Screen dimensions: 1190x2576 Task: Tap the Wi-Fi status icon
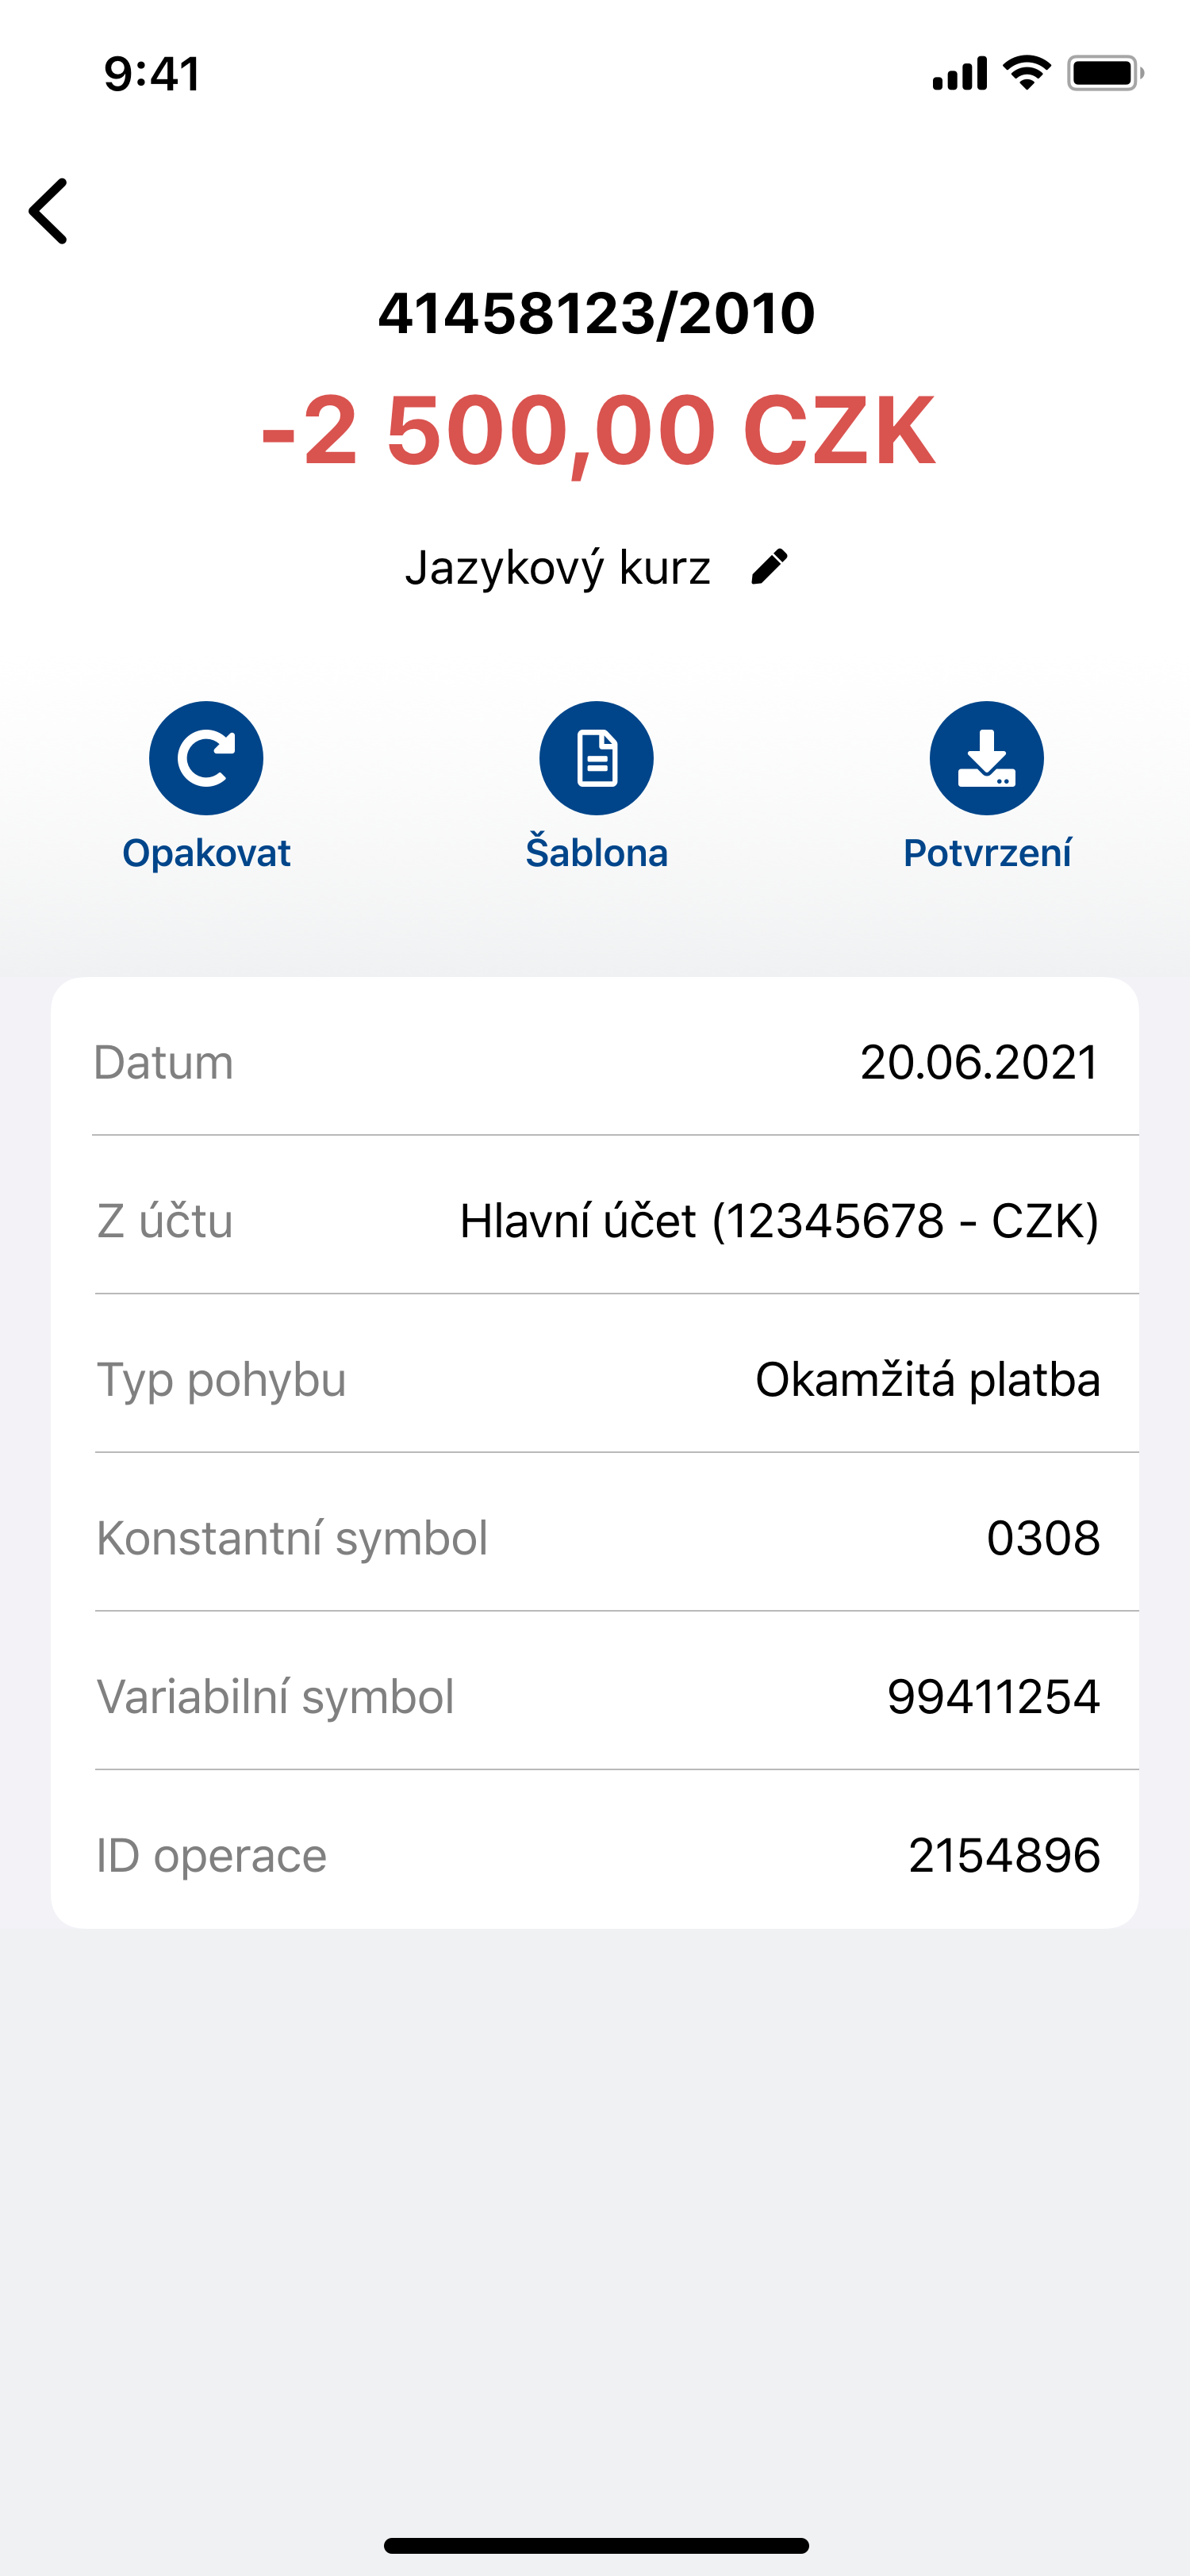click(1026, 73)
